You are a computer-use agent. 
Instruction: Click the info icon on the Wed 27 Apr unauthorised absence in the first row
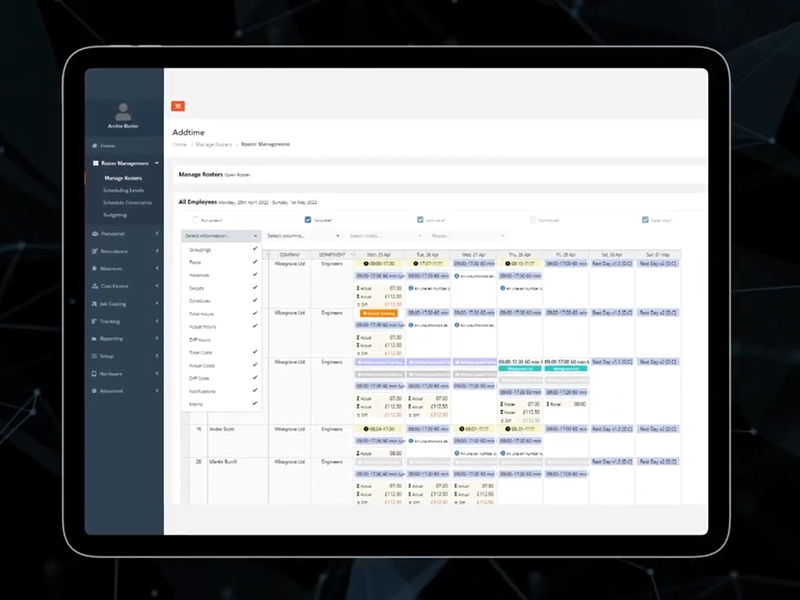coord(457,276)
